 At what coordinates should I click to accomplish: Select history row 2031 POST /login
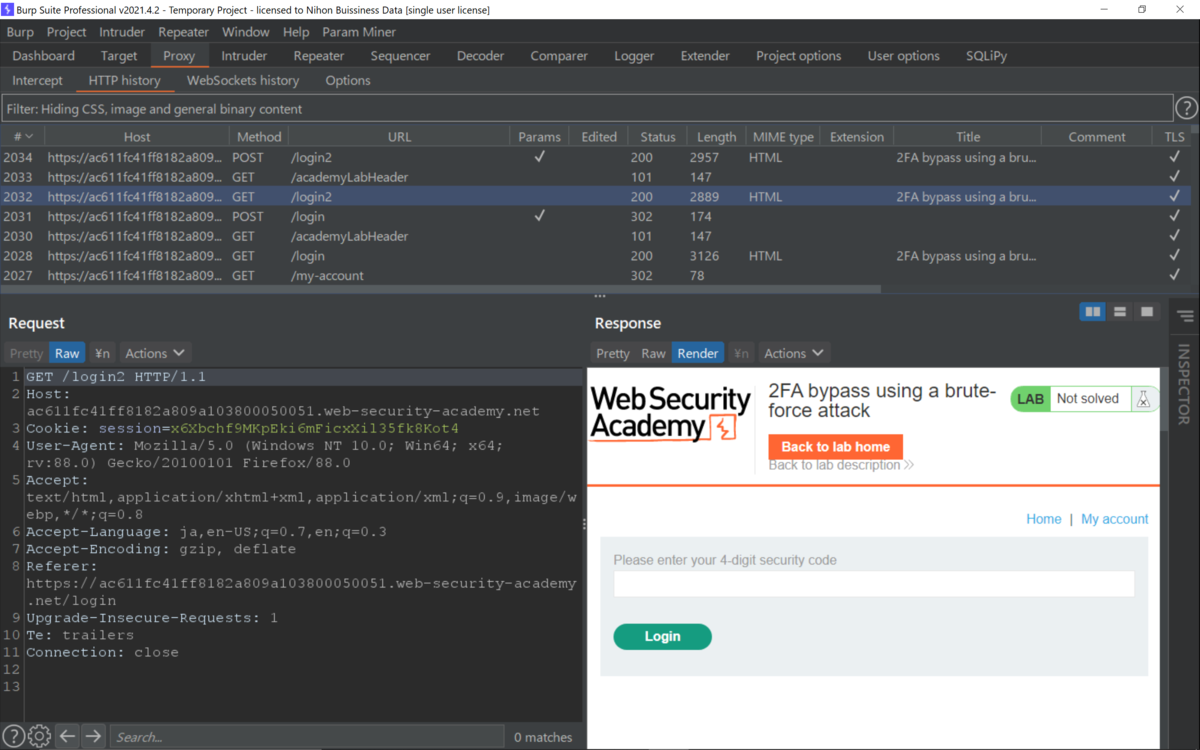(x=595, y=216)
